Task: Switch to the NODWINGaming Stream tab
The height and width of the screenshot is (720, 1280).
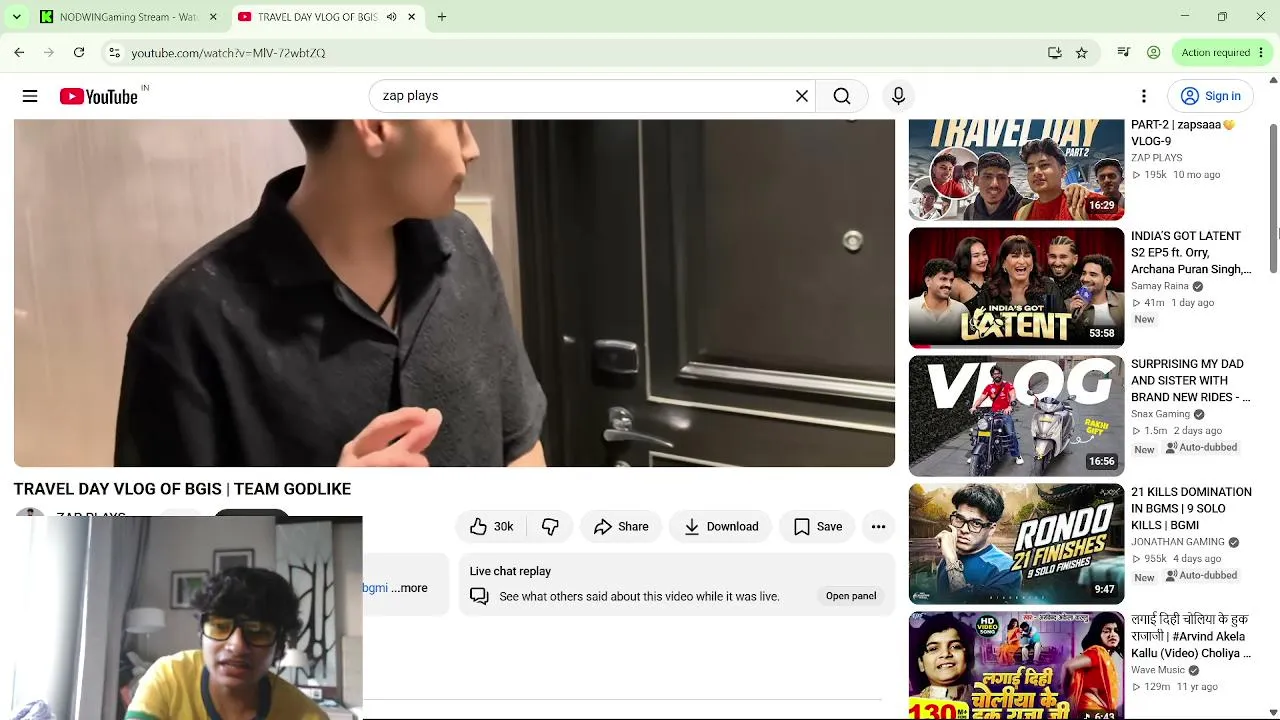Action: coord(128,17)
